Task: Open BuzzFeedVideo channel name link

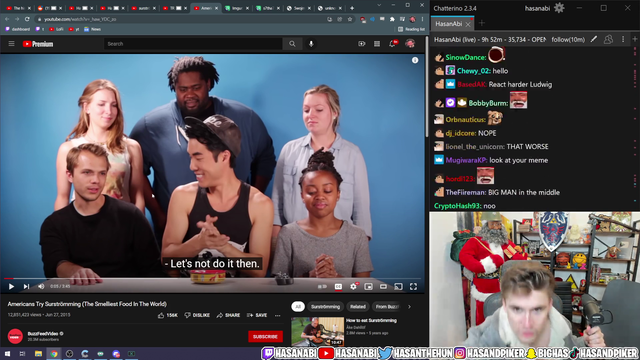Action: 43,333
